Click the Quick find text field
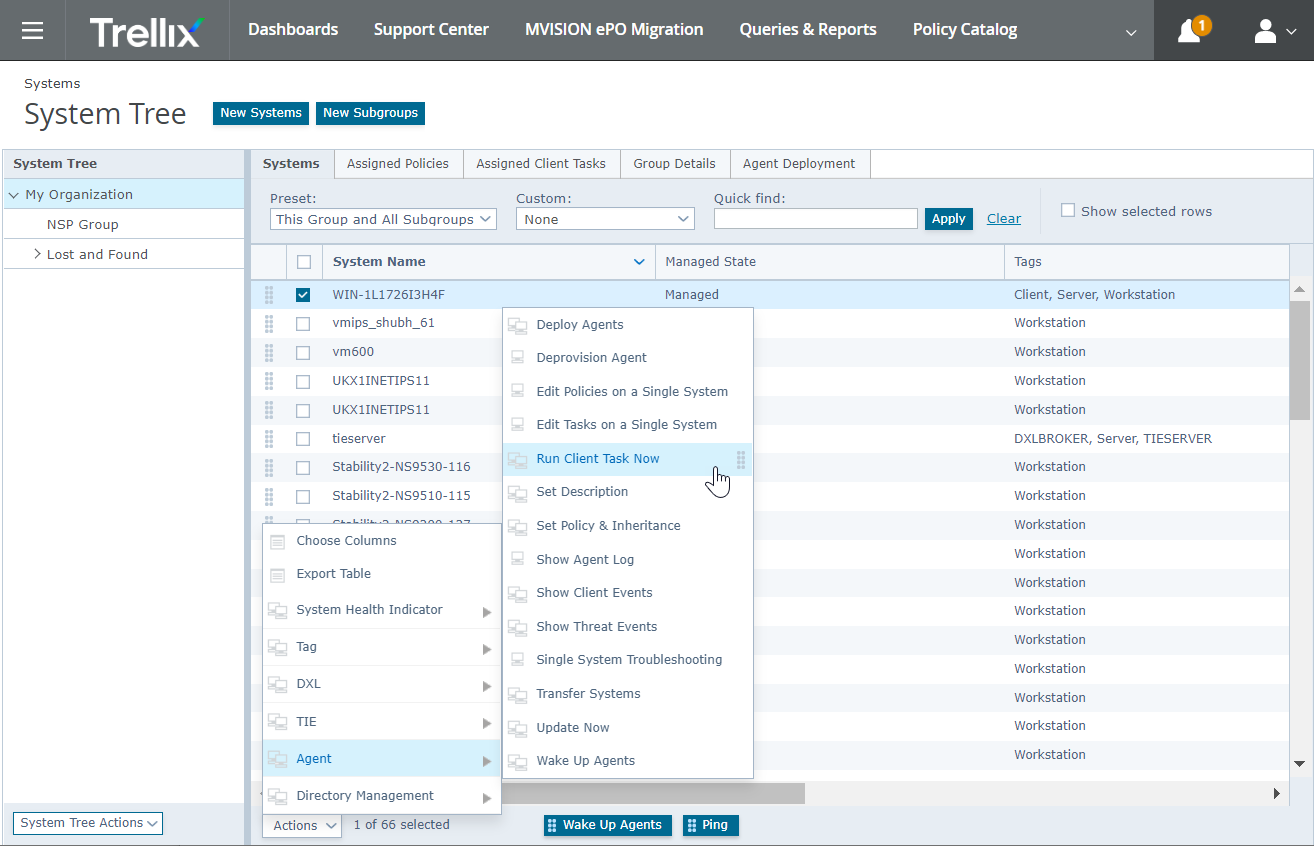This screenshot has height=846, width=1314. [x=816, y=219]
